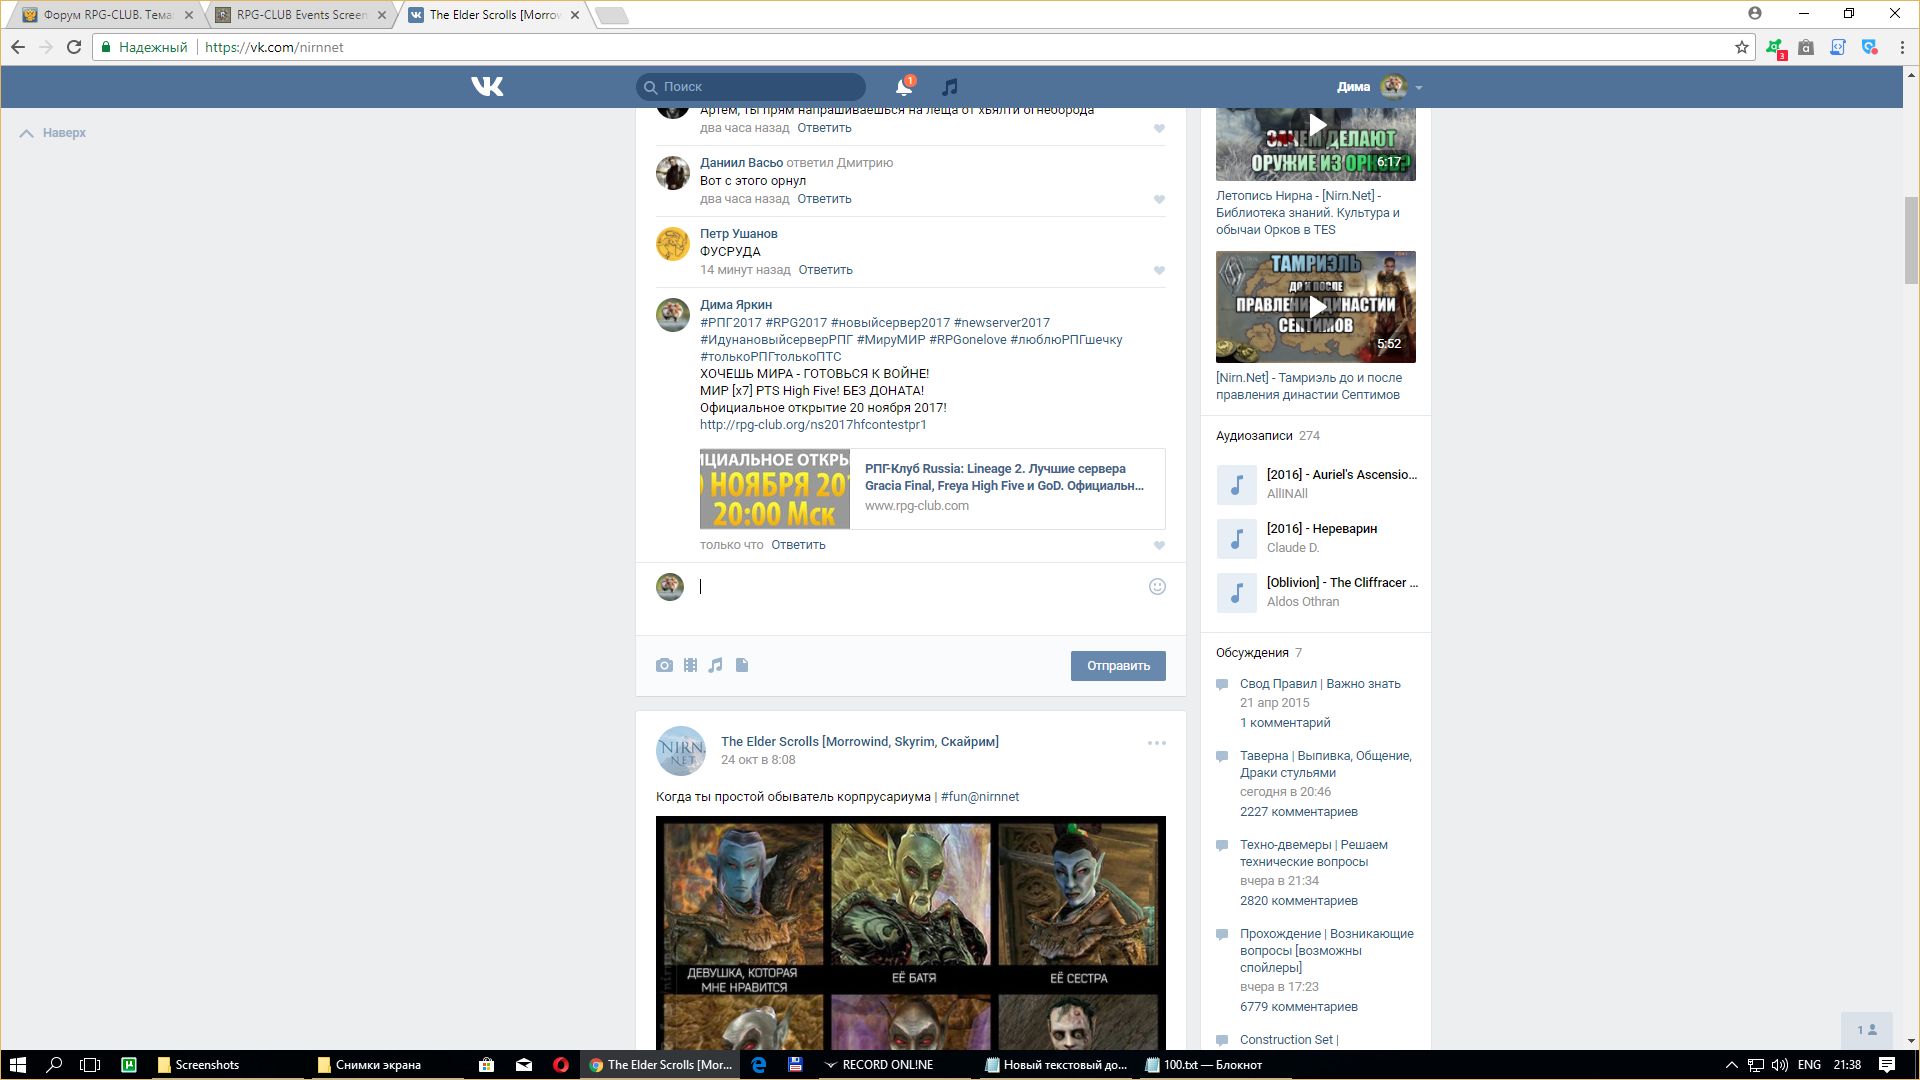
Task: Click the page vertical scrollbar thumb
Action: [x=1911, y=240]
